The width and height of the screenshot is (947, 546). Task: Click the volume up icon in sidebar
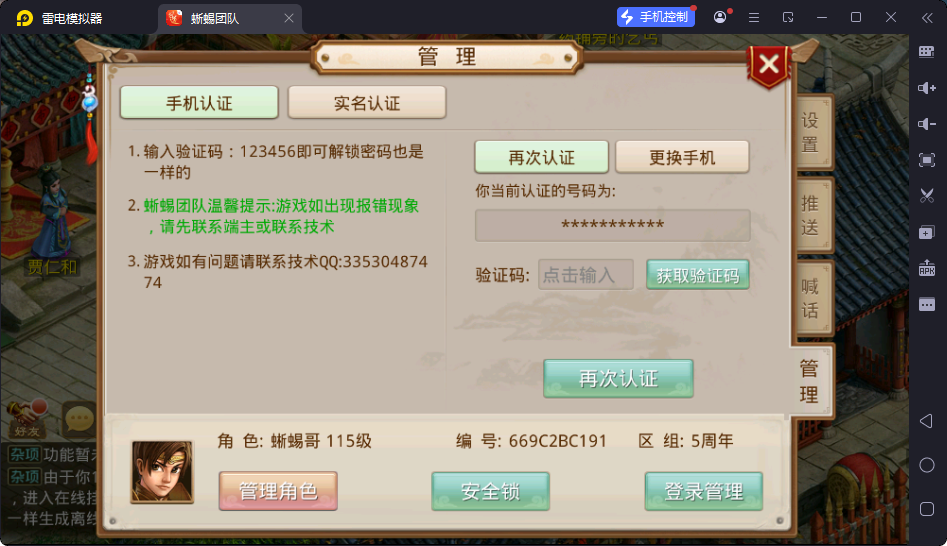pyautogui.click(x=926, y=88)
